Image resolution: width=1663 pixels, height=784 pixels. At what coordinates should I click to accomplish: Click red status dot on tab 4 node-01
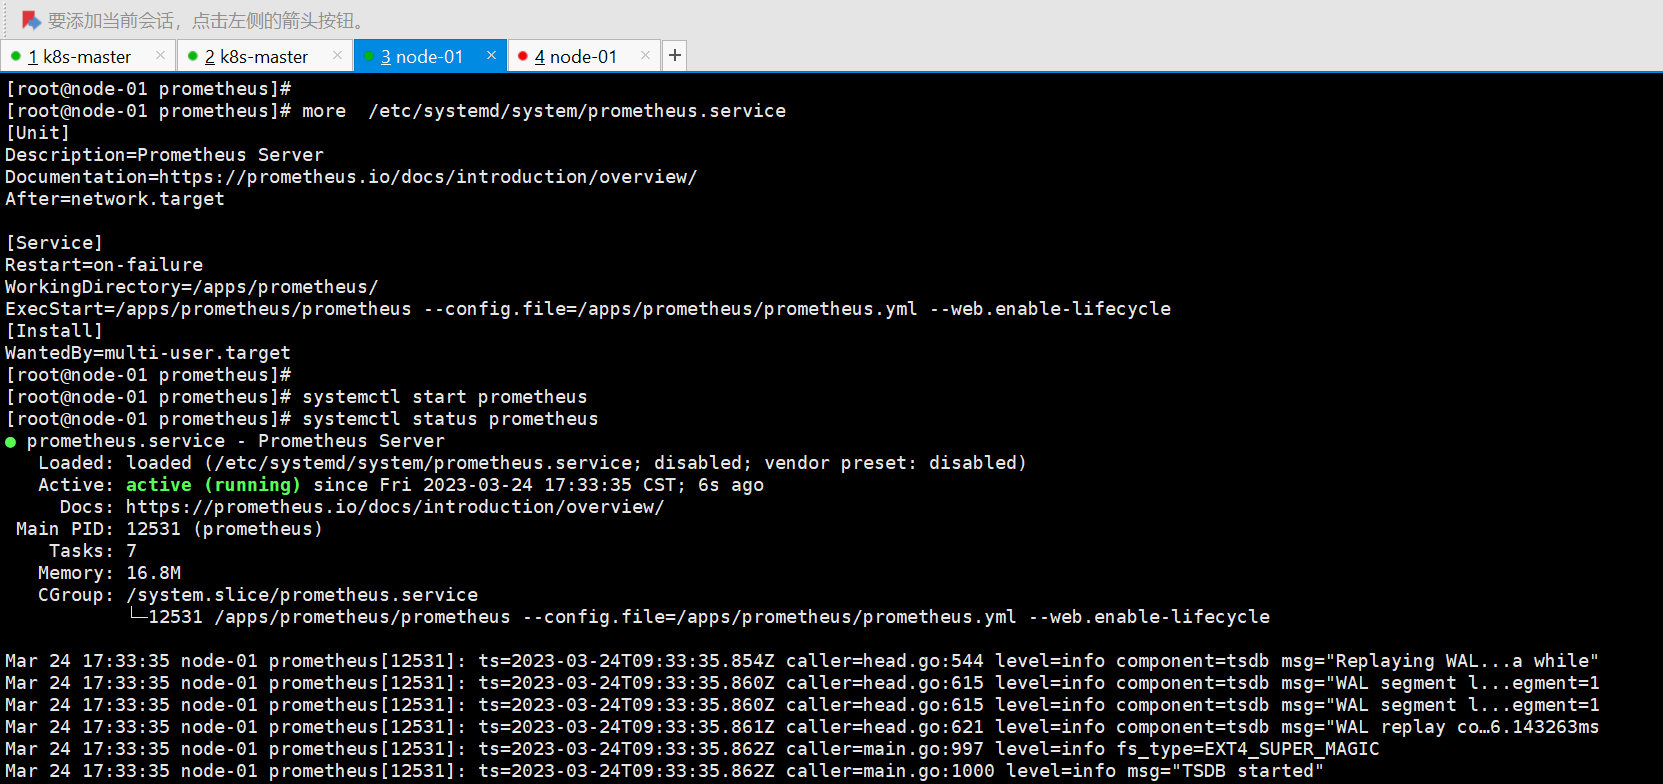(522, 56)
